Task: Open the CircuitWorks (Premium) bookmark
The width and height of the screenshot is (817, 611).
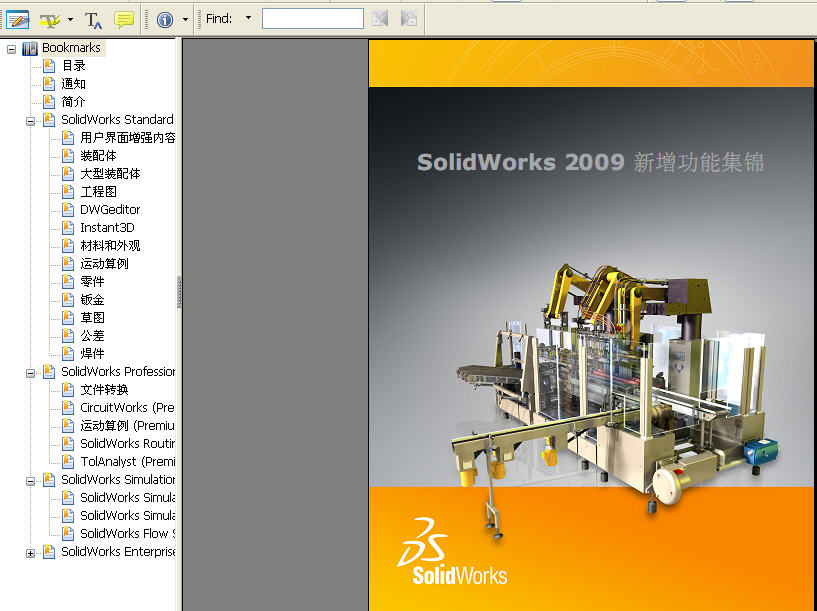Action: tap(128, 407)
